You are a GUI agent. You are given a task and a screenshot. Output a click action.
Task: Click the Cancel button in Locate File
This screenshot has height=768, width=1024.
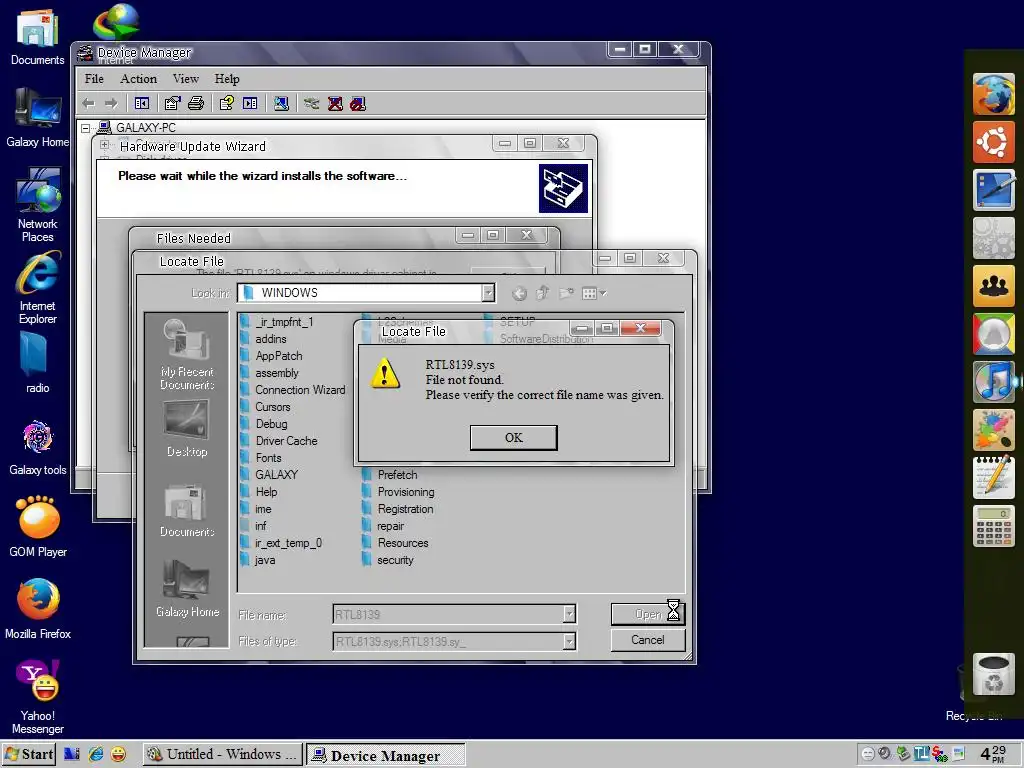click(647, 640)
